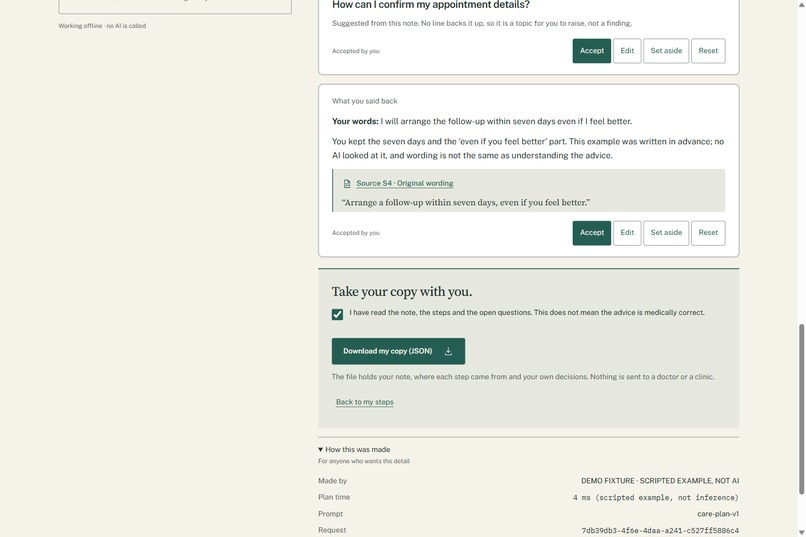The width and height of the screenshot is (806, 537).
Task: Edit the appointment details question card
Action: pyautogui.click(x=627, y=51)
